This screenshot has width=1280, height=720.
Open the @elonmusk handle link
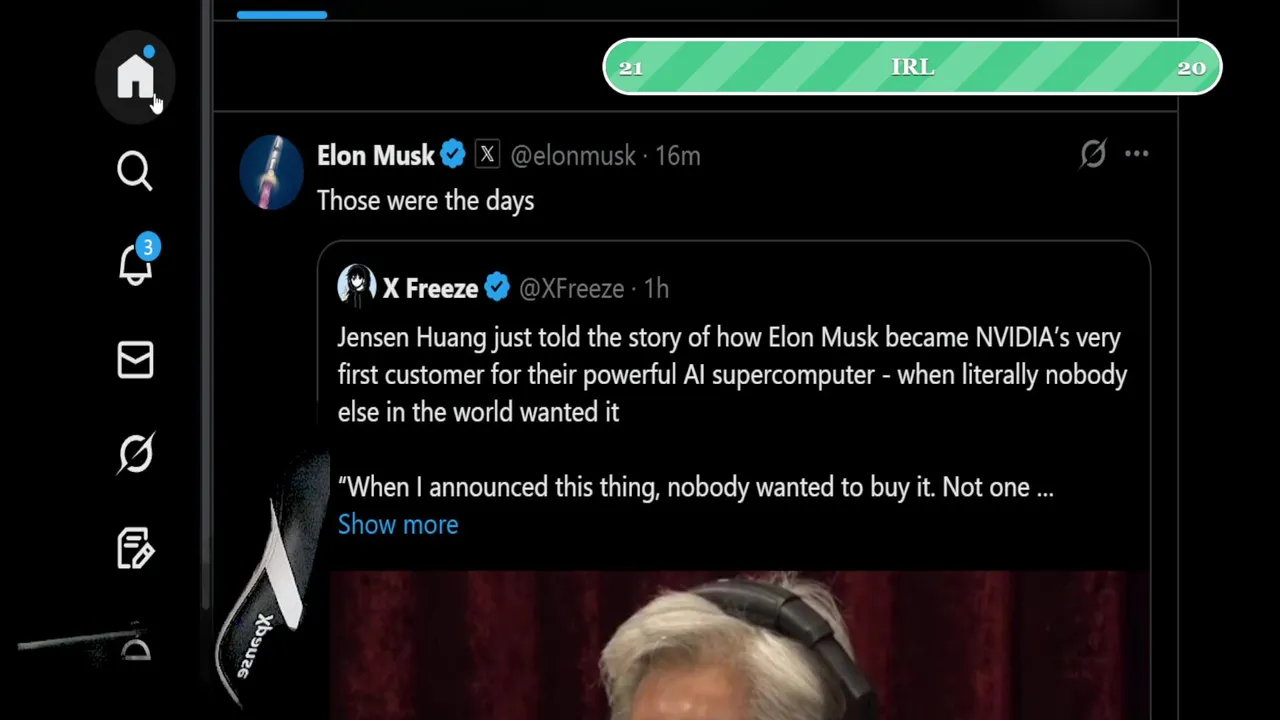pos(573,156)
